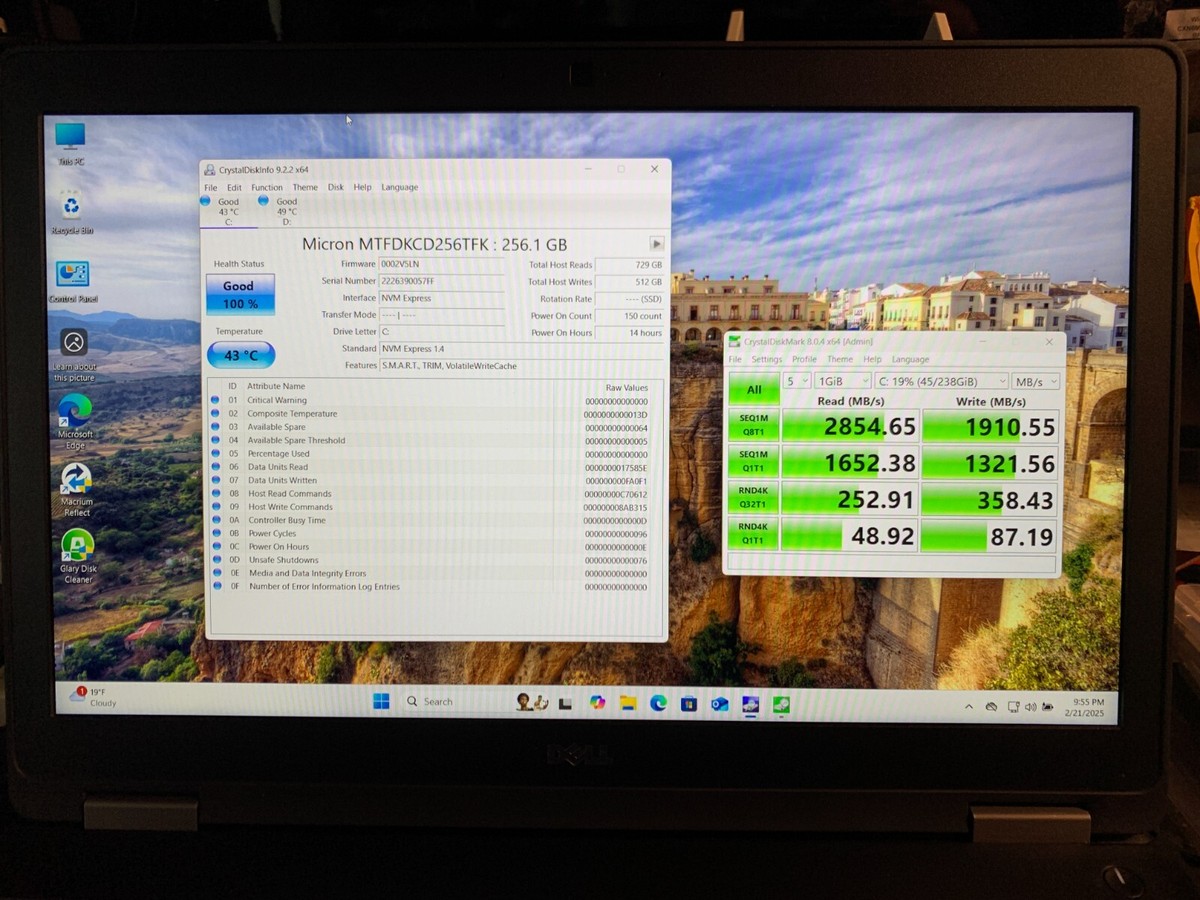
Task: Open the drive dropdown C: 19%
Action: pyautogui.click(x=941, y=381)
